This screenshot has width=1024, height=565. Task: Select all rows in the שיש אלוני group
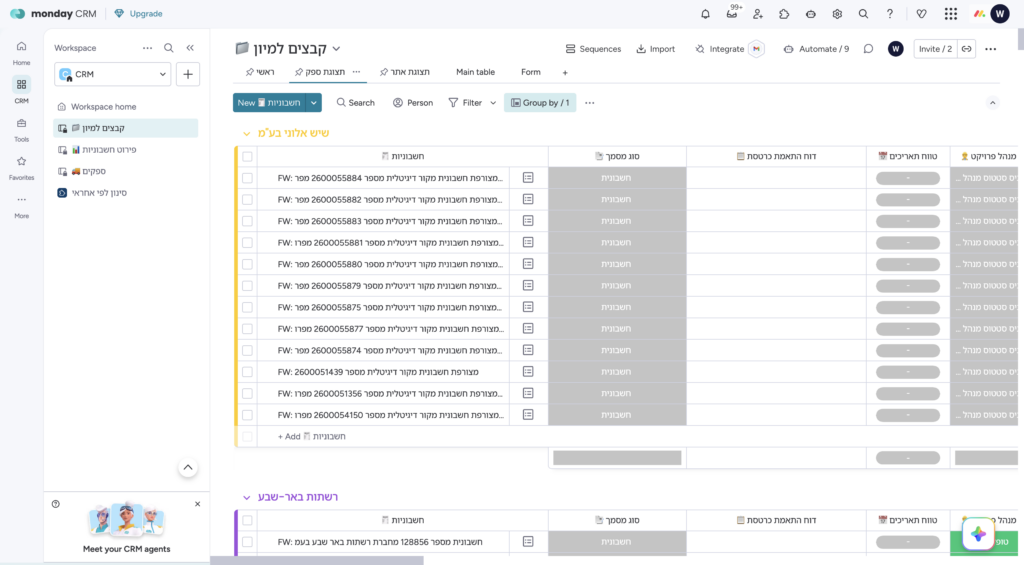(248, 156)
